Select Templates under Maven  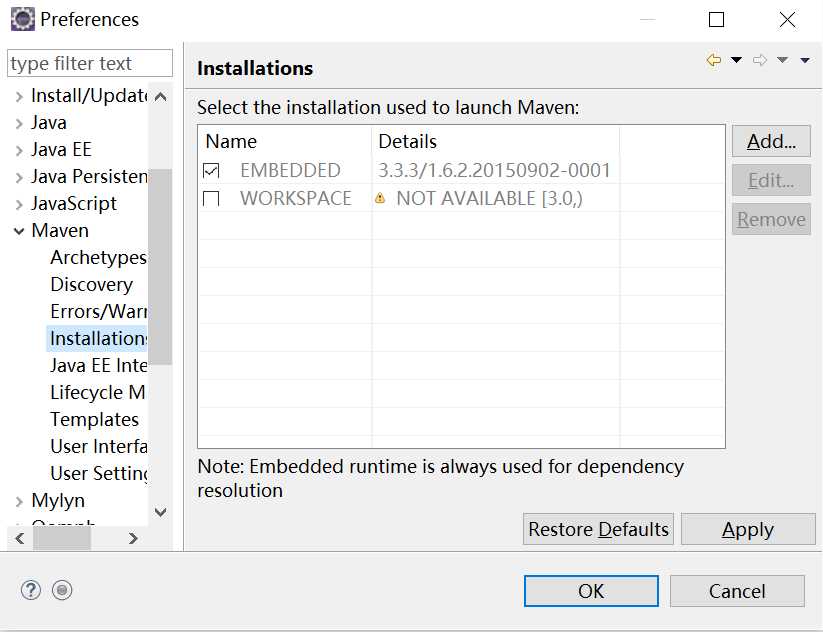pyautogui.click(x=94, y=420)
